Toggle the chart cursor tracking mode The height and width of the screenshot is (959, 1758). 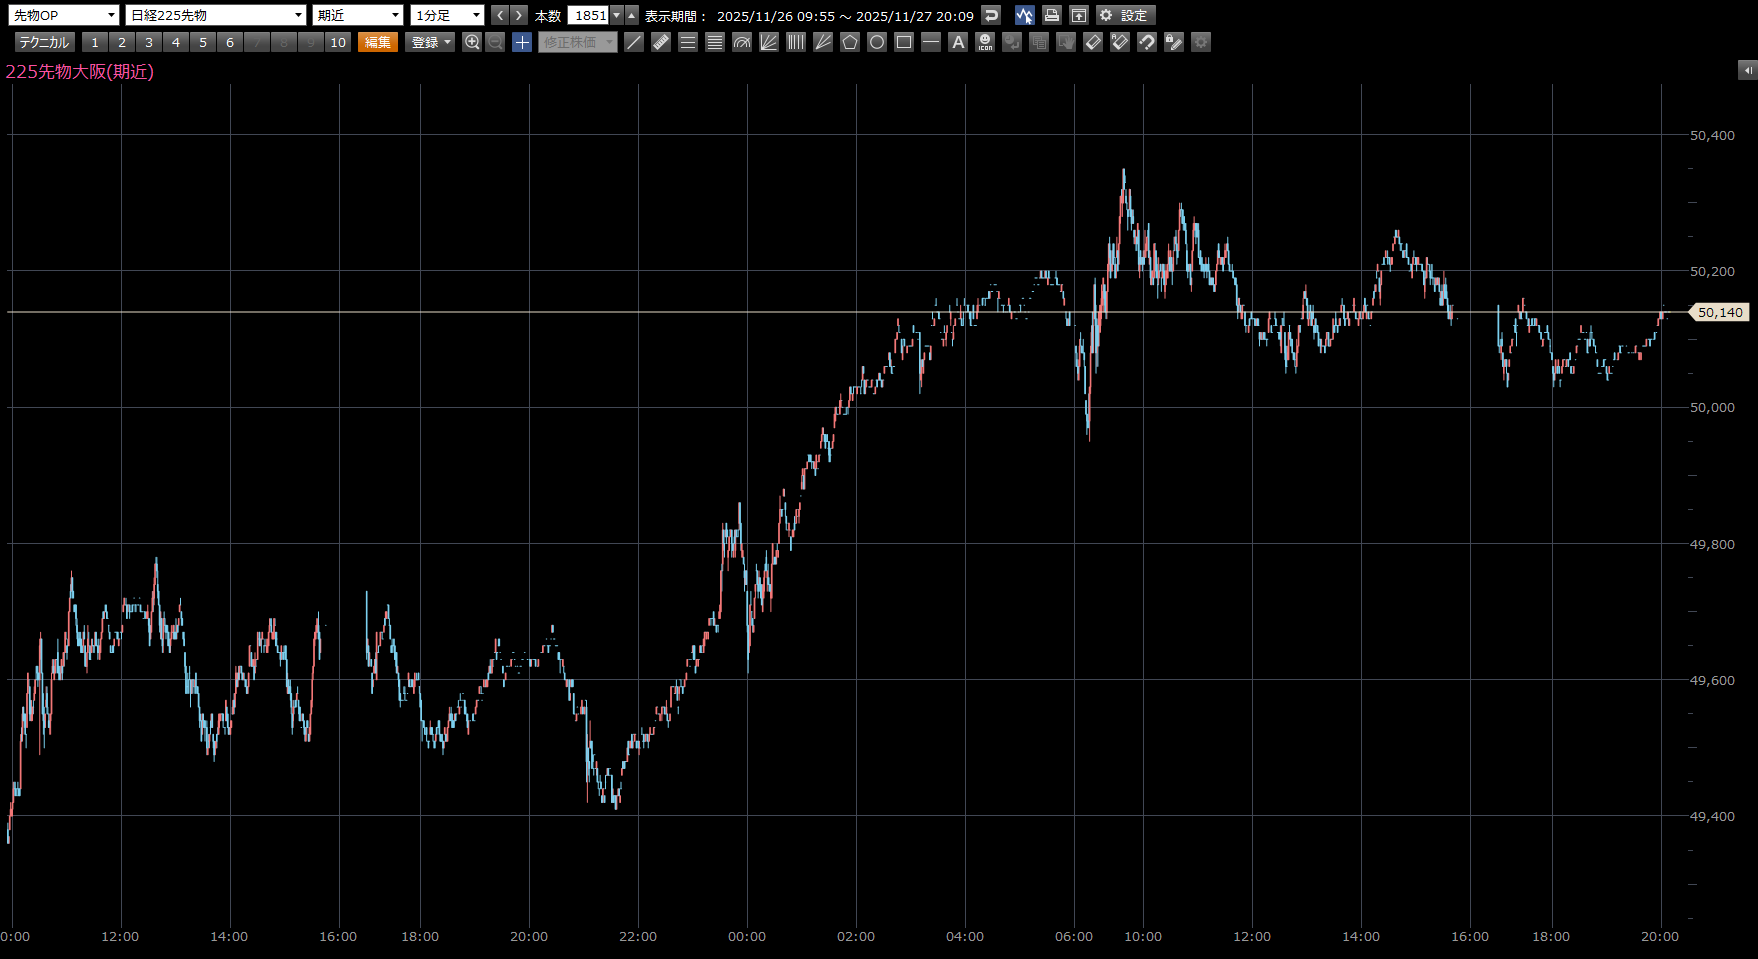pos(1024,15)
